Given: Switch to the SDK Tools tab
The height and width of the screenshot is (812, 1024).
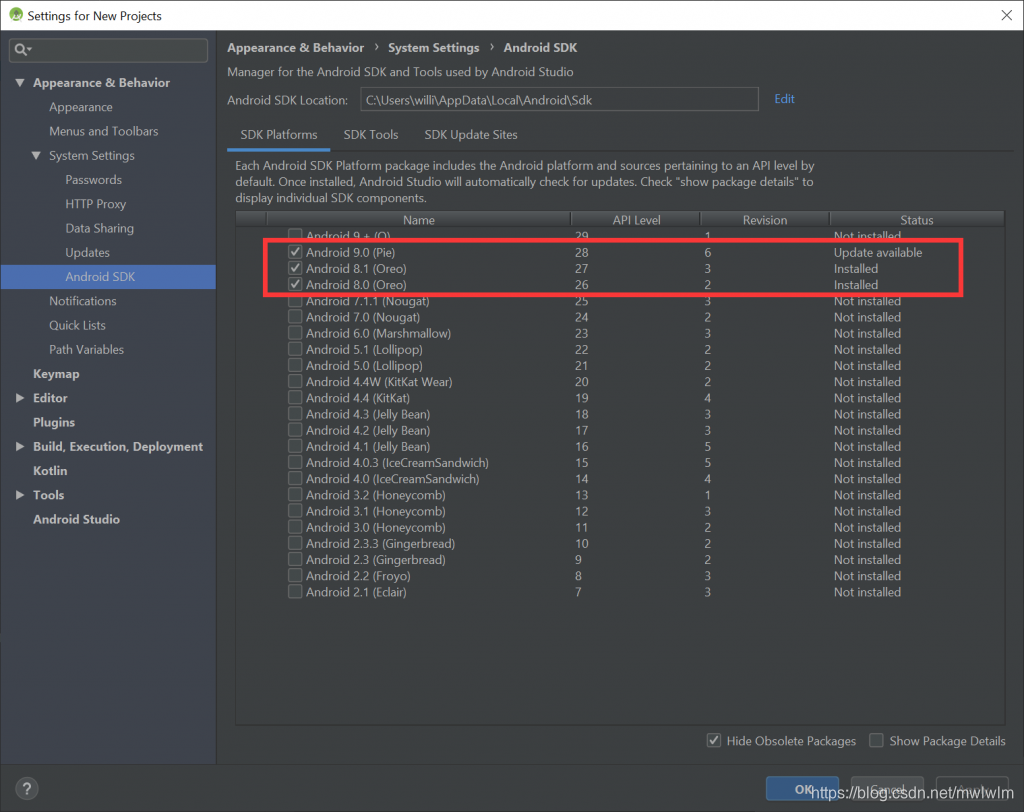Looking at the screenshot, I should click(371, 135).
